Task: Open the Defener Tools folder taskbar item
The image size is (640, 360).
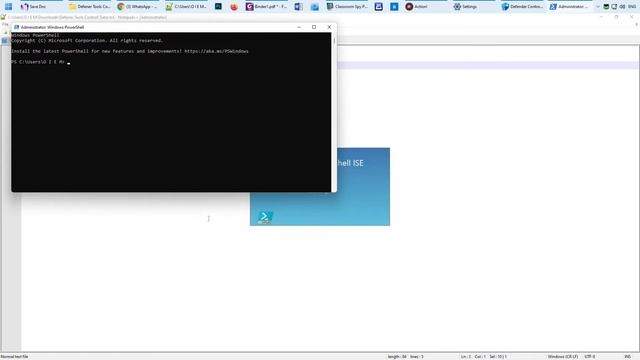Action: coord(90,7)
